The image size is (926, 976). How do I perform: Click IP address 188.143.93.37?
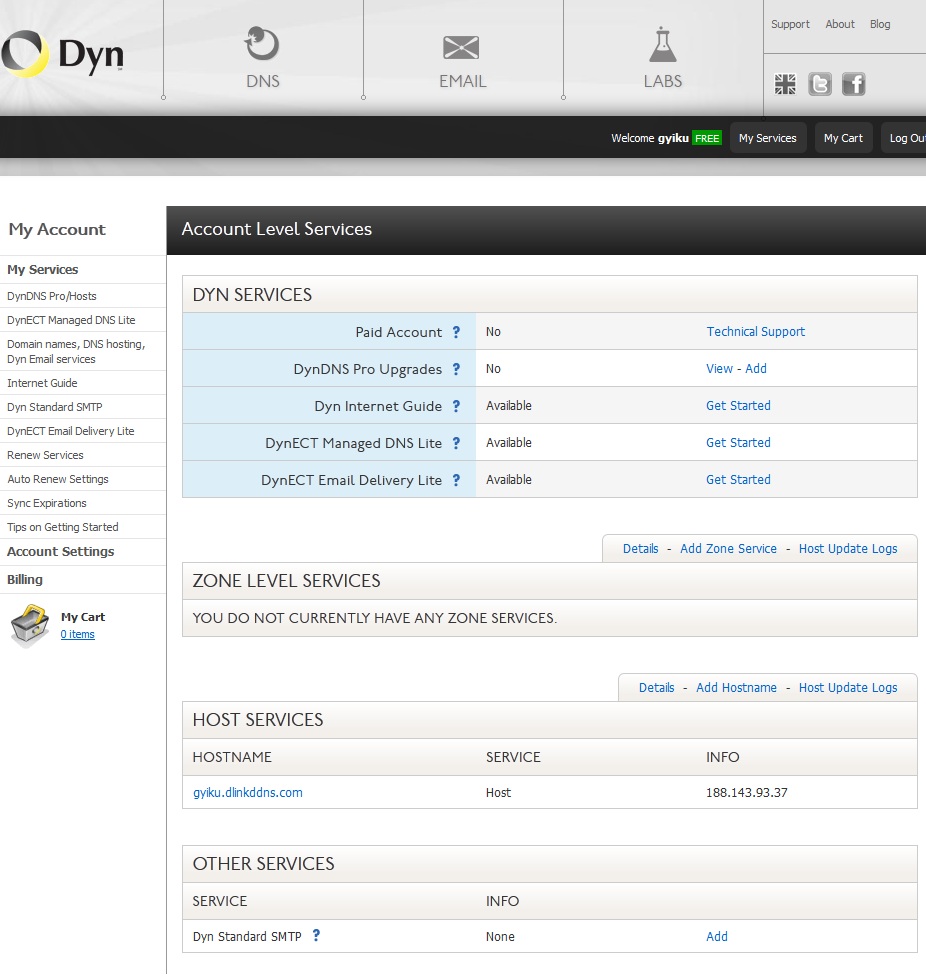(746, 792)
